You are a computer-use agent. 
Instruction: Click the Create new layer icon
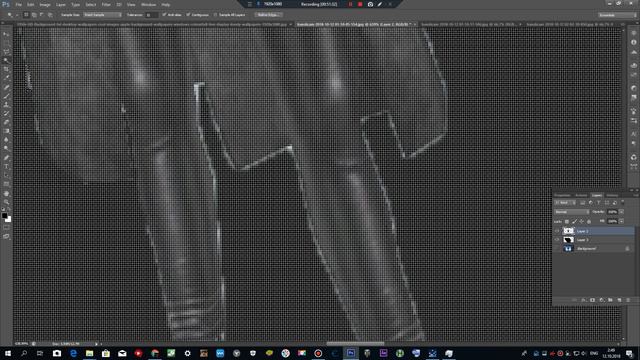click(619, 300)
